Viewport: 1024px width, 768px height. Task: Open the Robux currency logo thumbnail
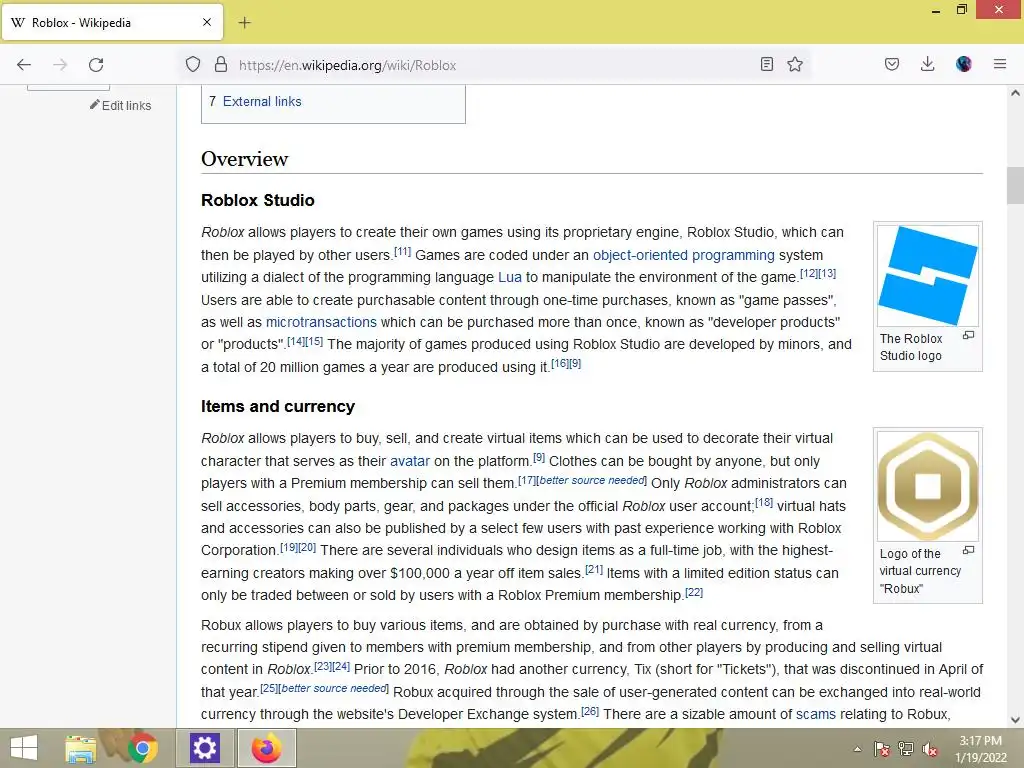[x=927, y=486]
